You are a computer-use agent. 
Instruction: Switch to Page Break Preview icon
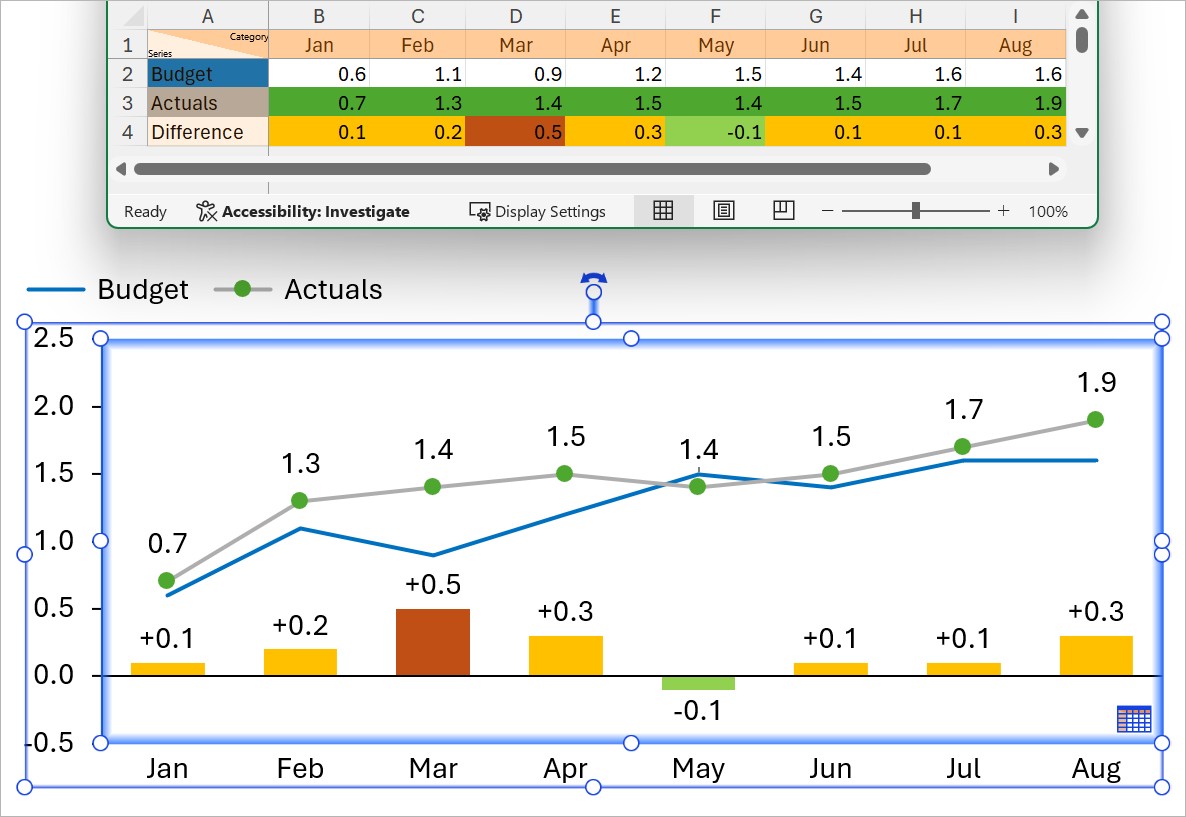pyautogui.click(x=784, y=210)
